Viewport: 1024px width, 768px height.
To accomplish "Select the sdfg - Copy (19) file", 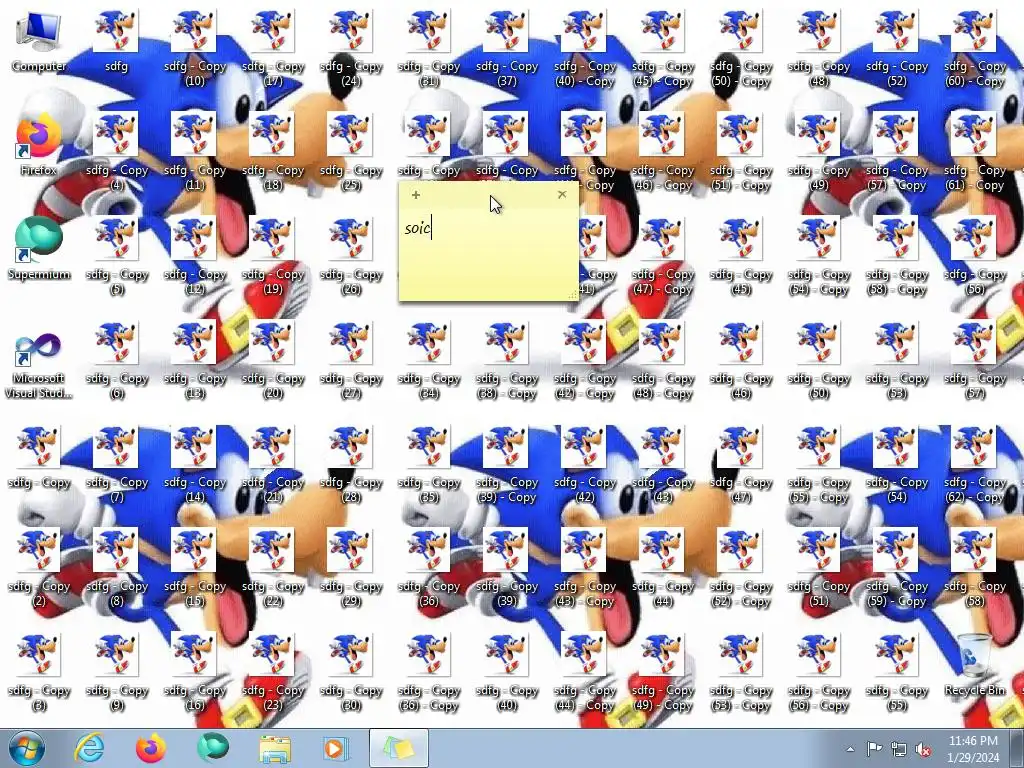I will tap(272, 257).
